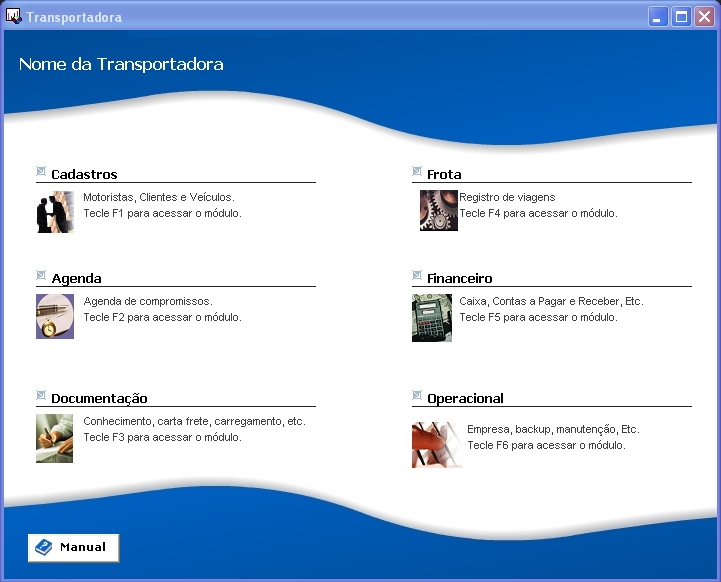The width and height of the screenshot is (721, 582).
Task: Open the Agenda heading
Action: pyautogui.click(x=76, y=278)
